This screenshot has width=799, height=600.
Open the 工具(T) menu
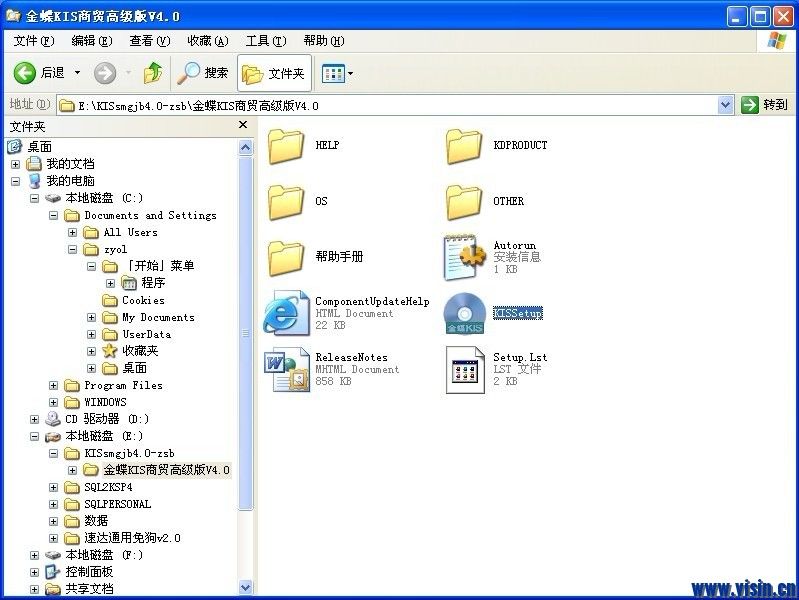pos(265,41)
